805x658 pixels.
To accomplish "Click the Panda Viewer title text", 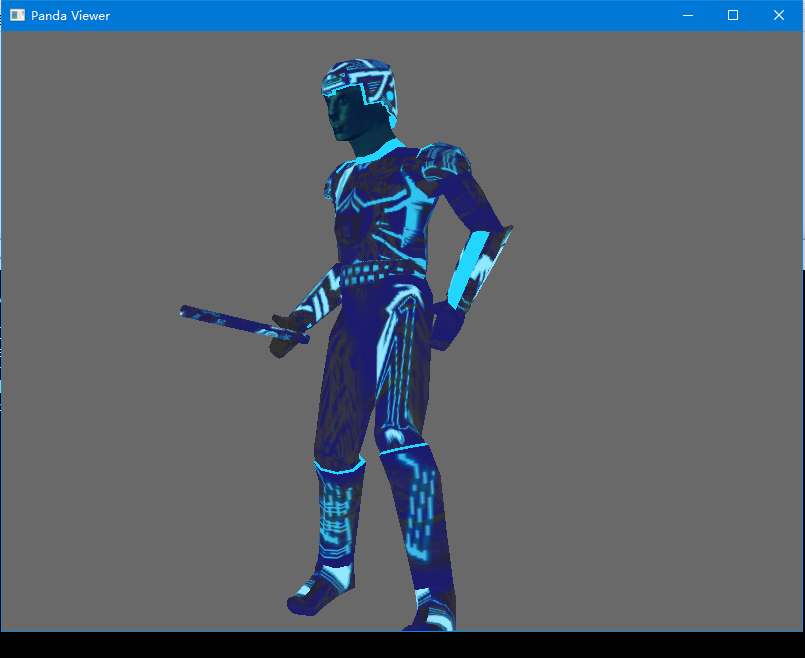I will (70, 16).
